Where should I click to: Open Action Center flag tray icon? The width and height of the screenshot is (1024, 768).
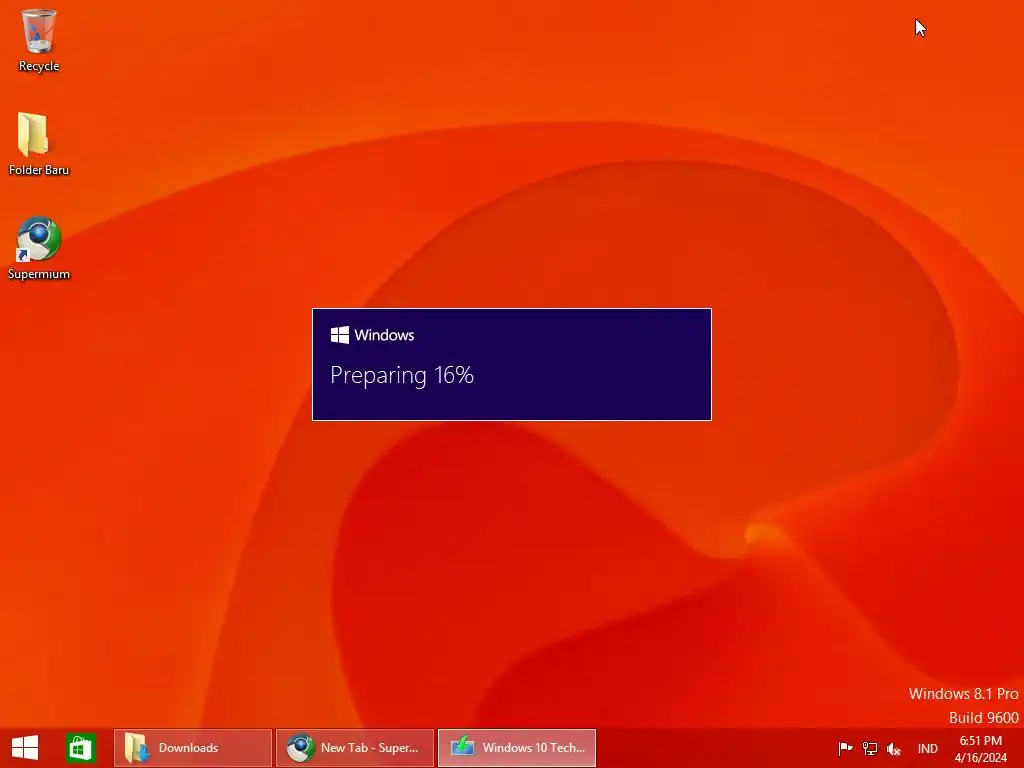[x=845, y=748]
